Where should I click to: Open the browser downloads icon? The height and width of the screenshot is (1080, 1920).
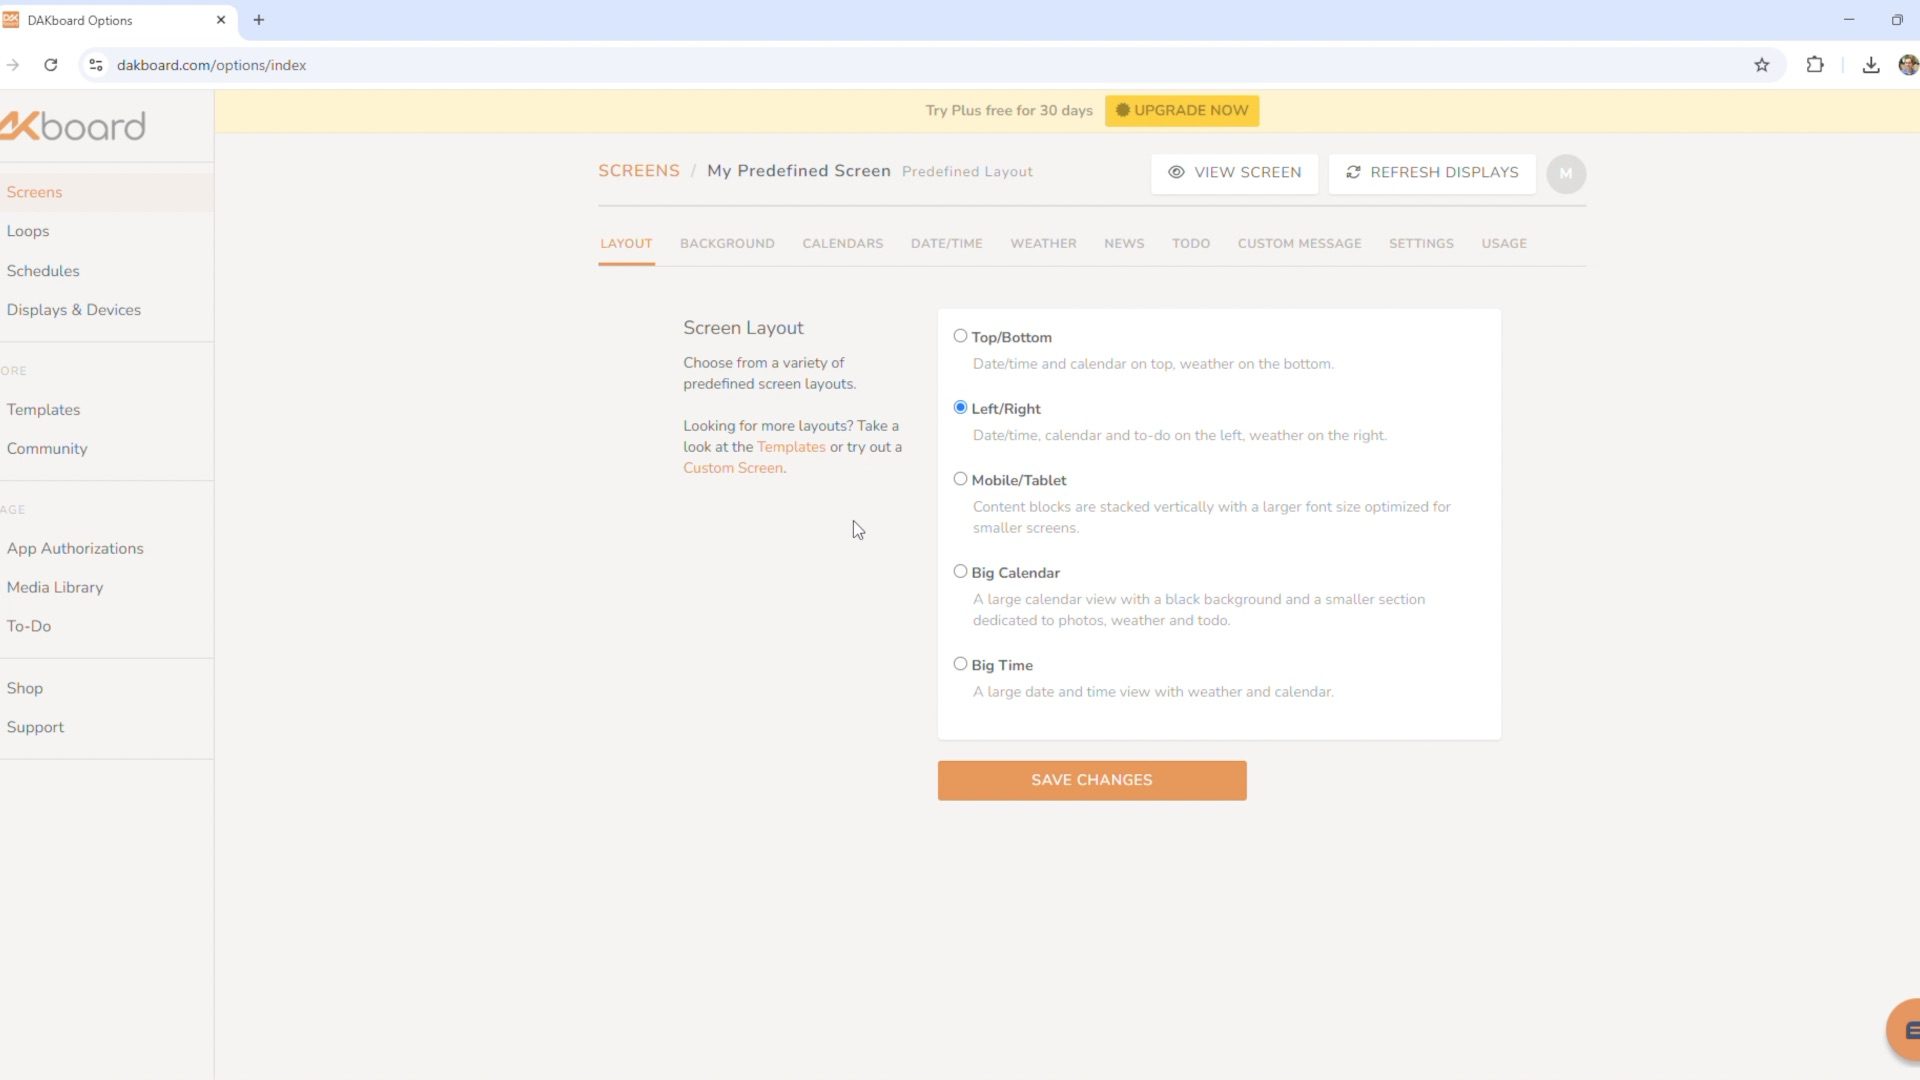point(1870,65)
